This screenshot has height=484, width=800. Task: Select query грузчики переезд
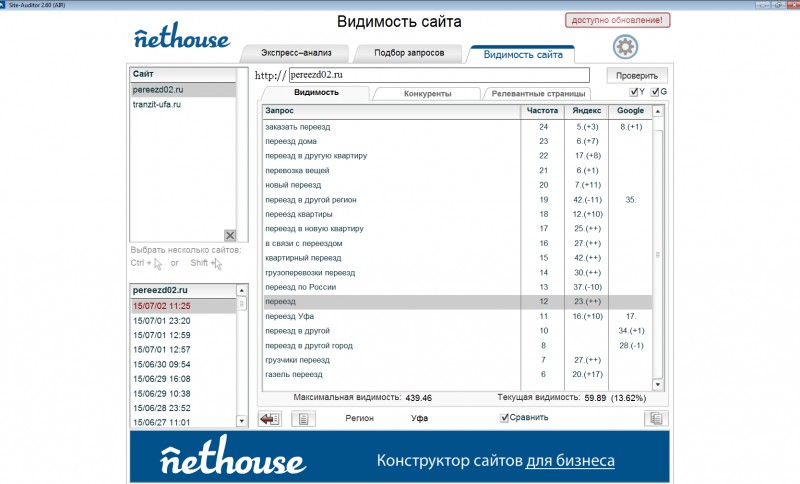[458, 360]
